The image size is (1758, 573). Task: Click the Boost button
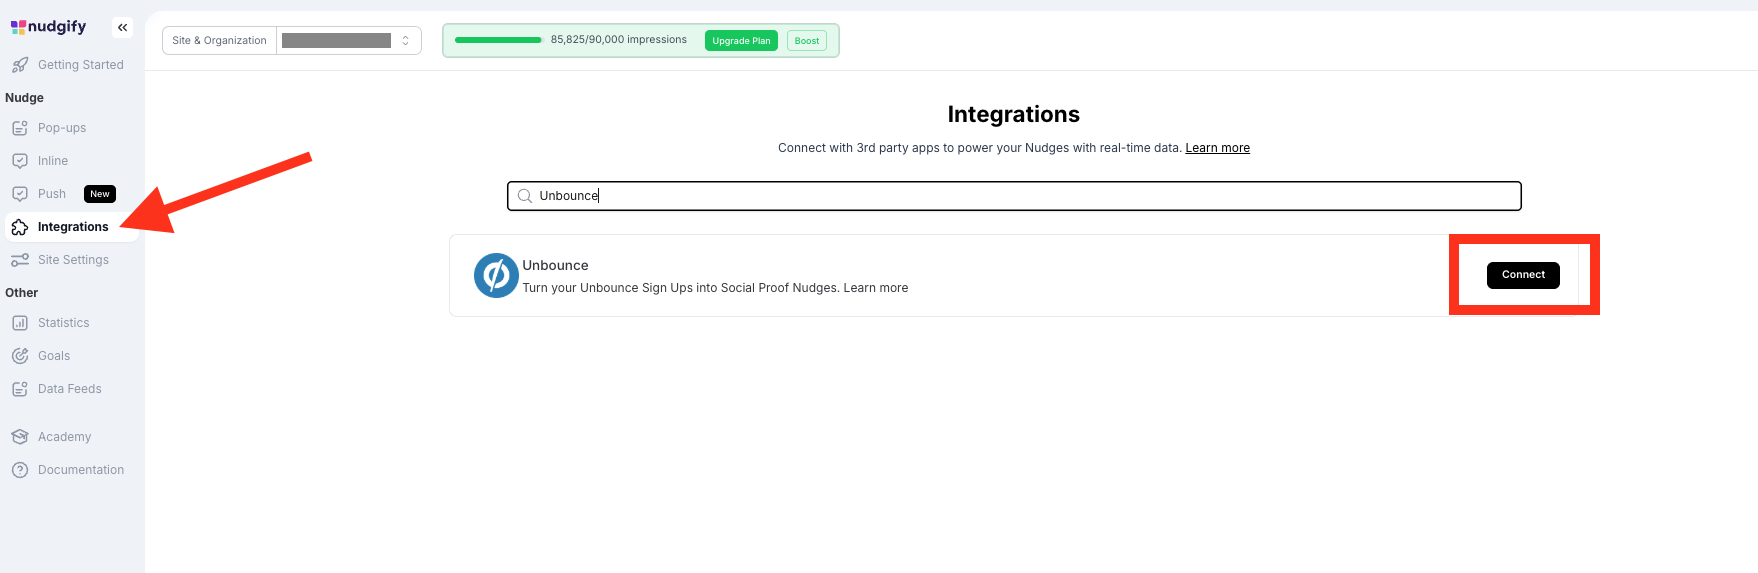(807, 40)
